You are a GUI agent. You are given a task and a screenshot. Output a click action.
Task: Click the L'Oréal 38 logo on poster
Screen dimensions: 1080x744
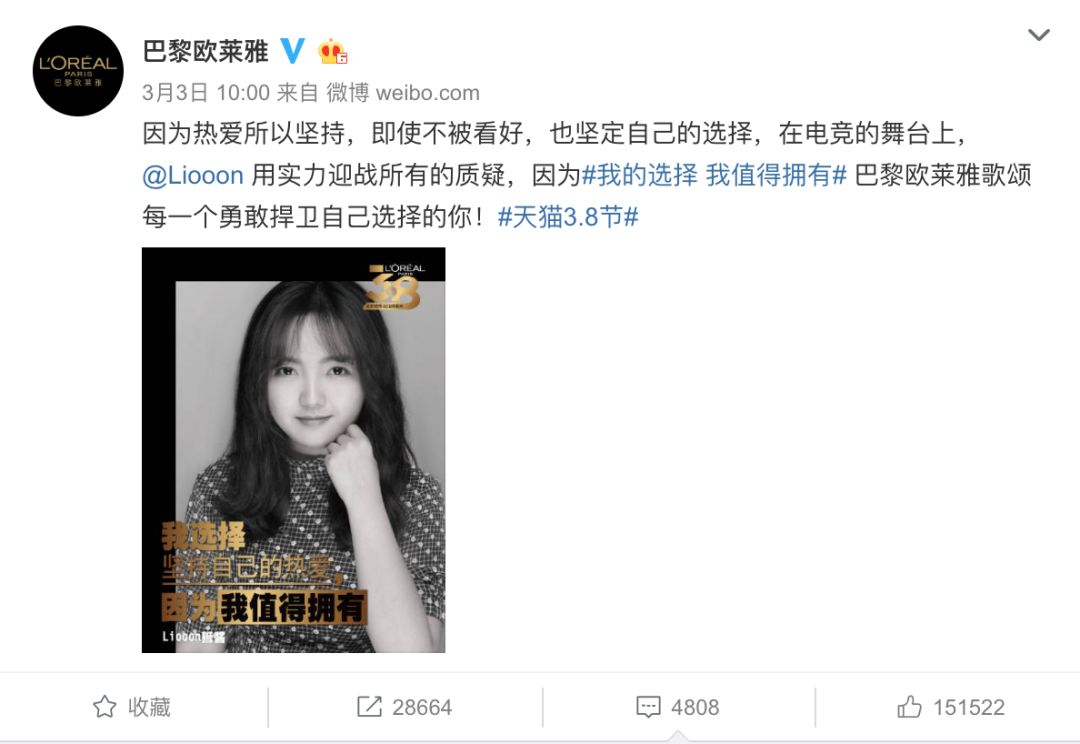(x=395, y=285)
